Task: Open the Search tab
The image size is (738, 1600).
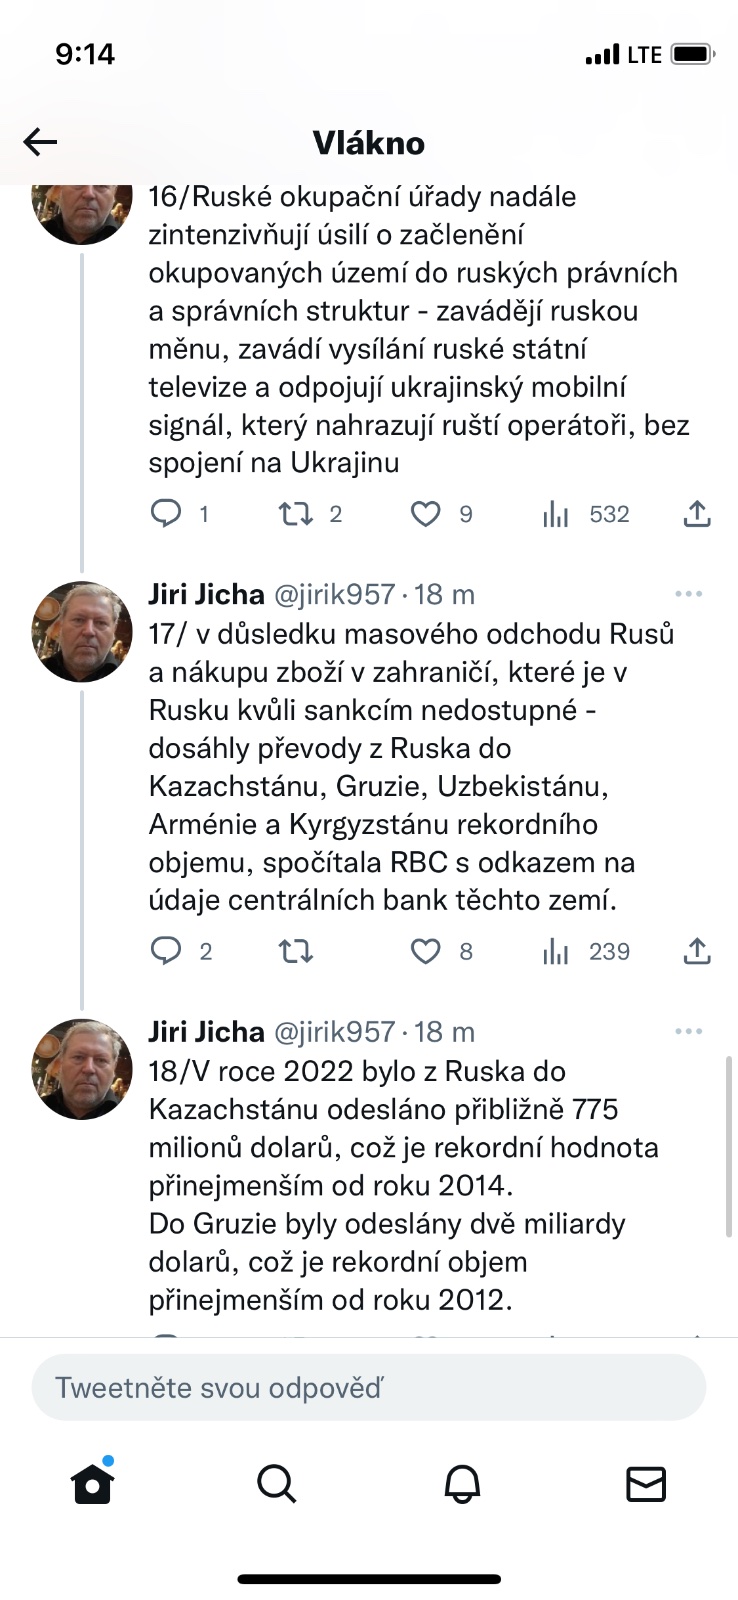Action: tap(277, 1484)
